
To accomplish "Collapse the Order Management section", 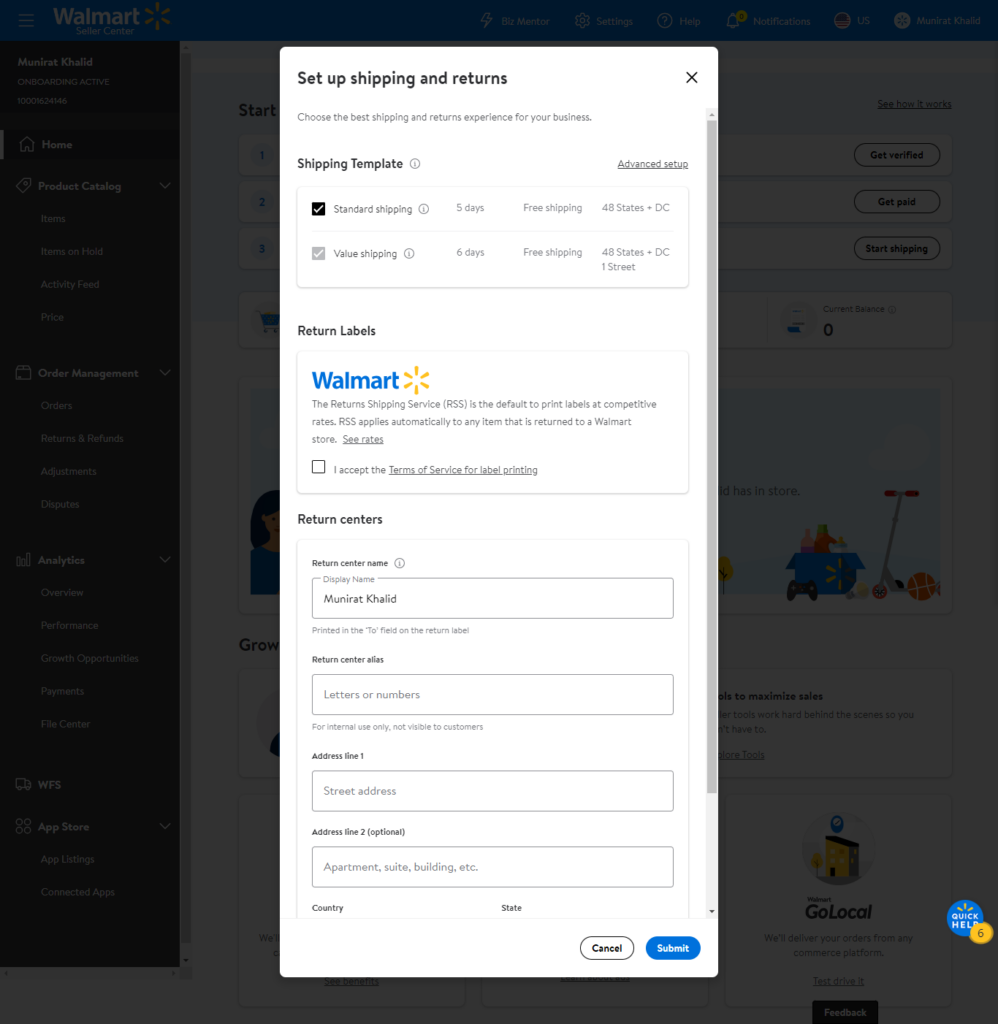I will click(x=165, y=373).
